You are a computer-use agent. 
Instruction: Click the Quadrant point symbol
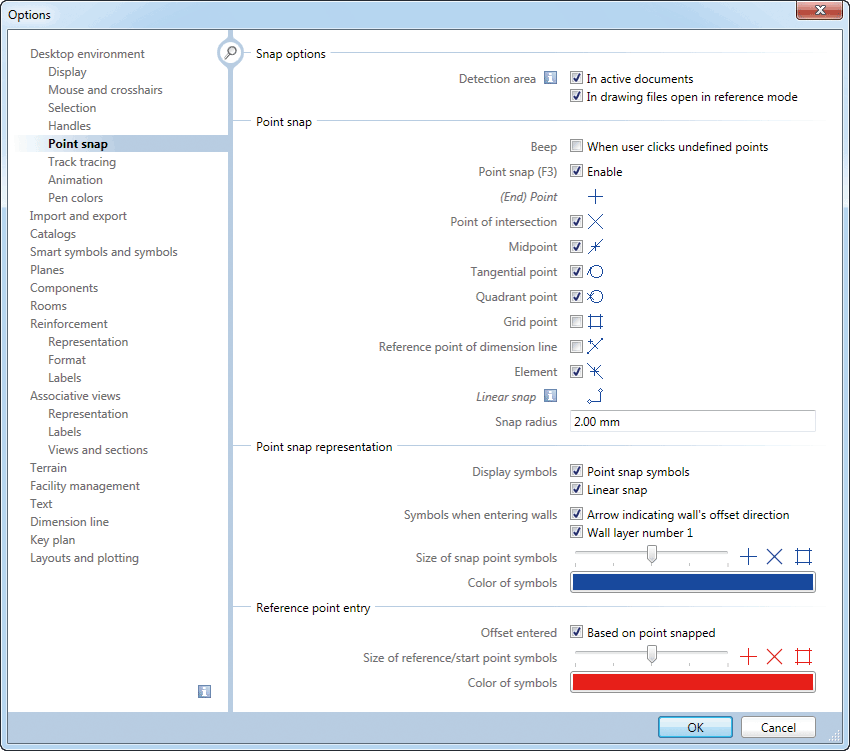595,297
